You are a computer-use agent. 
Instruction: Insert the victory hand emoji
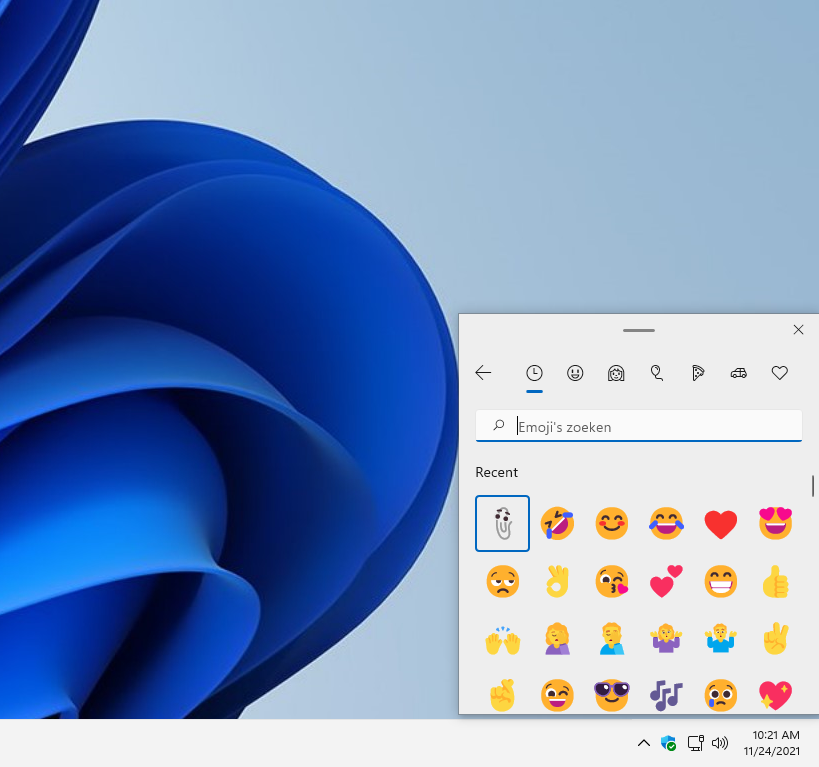click(775, 639)
